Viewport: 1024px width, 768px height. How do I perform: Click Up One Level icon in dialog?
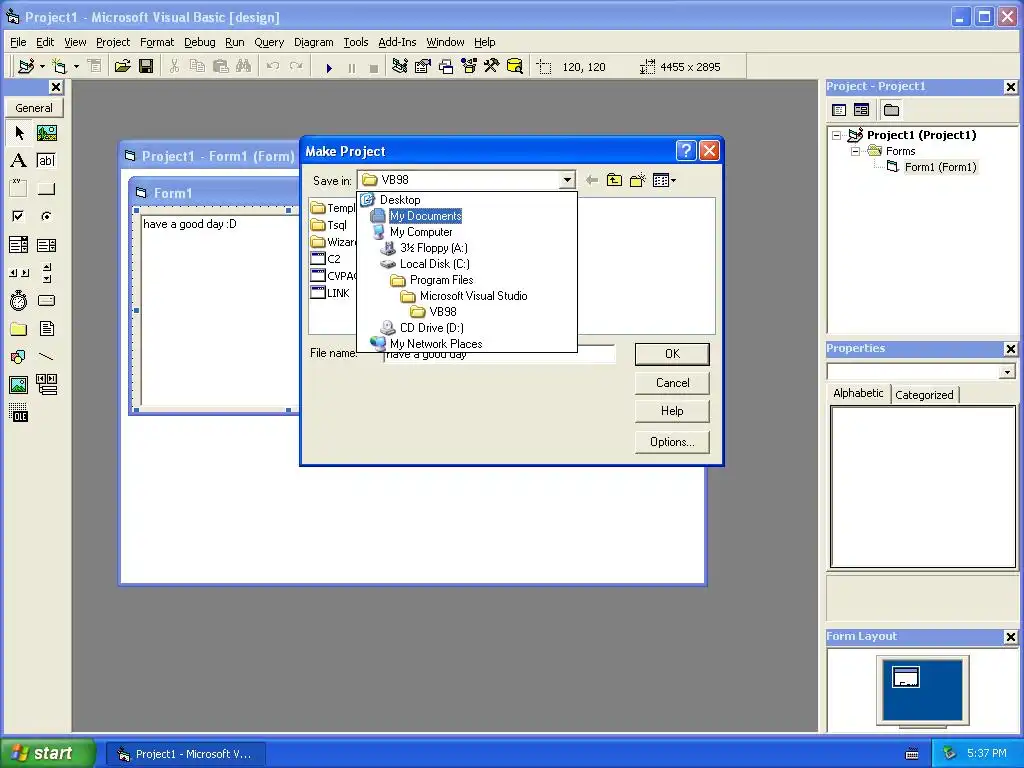point(614,180)
